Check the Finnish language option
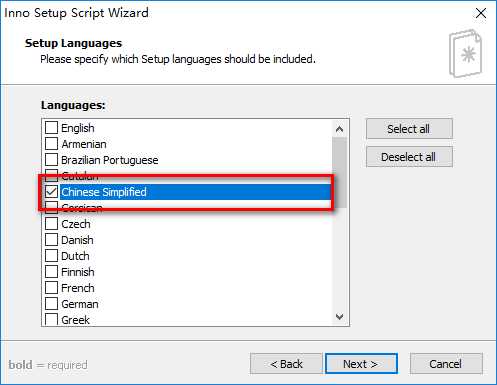Screen dimensions: 497x385 coord(51,271)
